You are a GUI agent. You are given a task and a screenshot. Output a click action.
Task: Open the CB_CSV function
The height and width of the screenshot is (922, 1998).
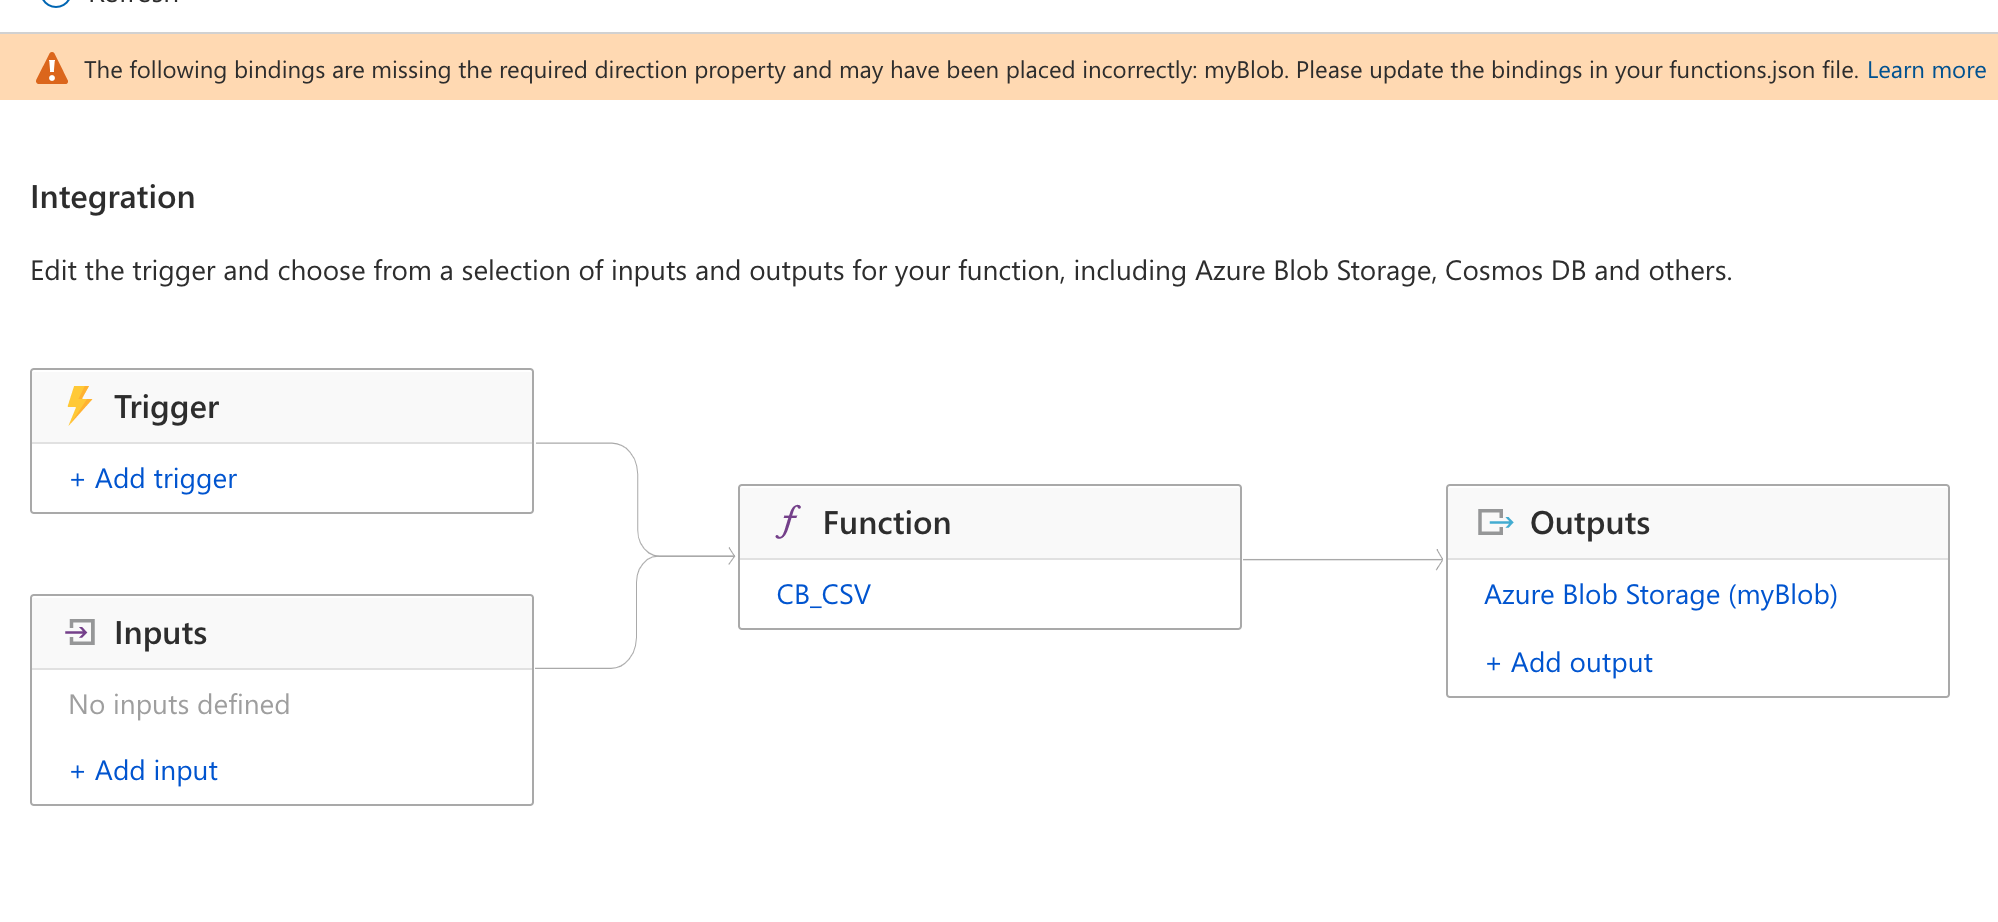823,595
